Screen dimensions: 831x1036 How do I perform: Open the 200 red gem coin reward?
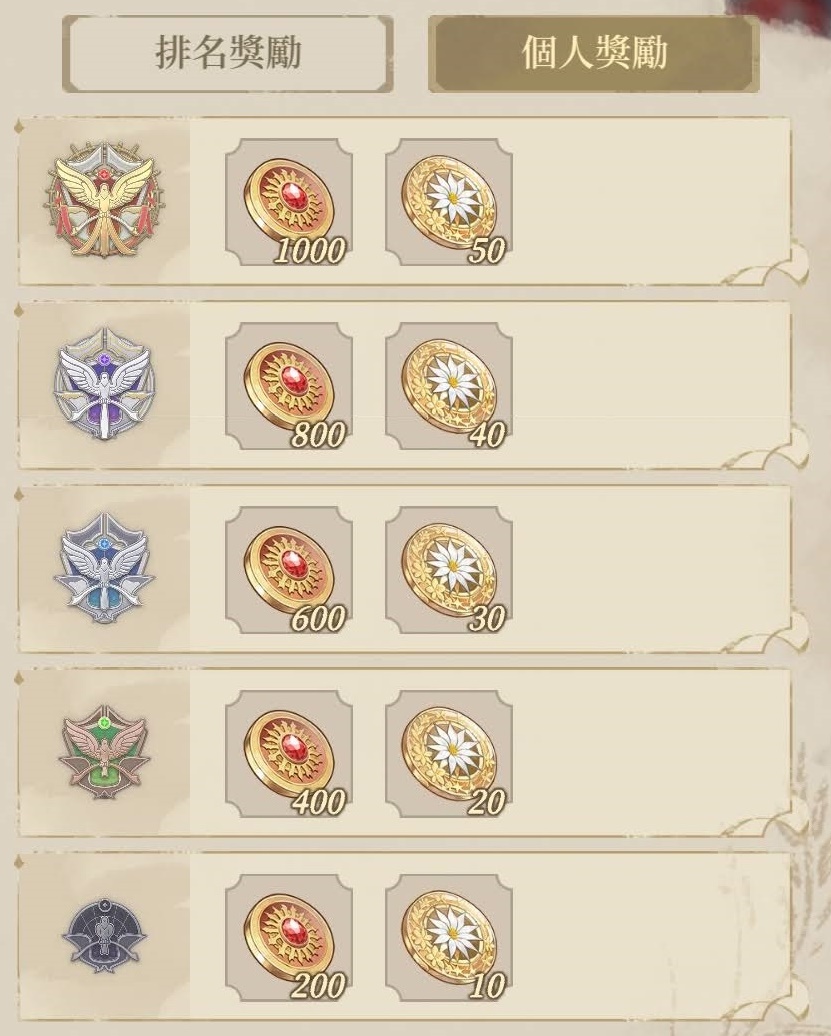point(289,938)
